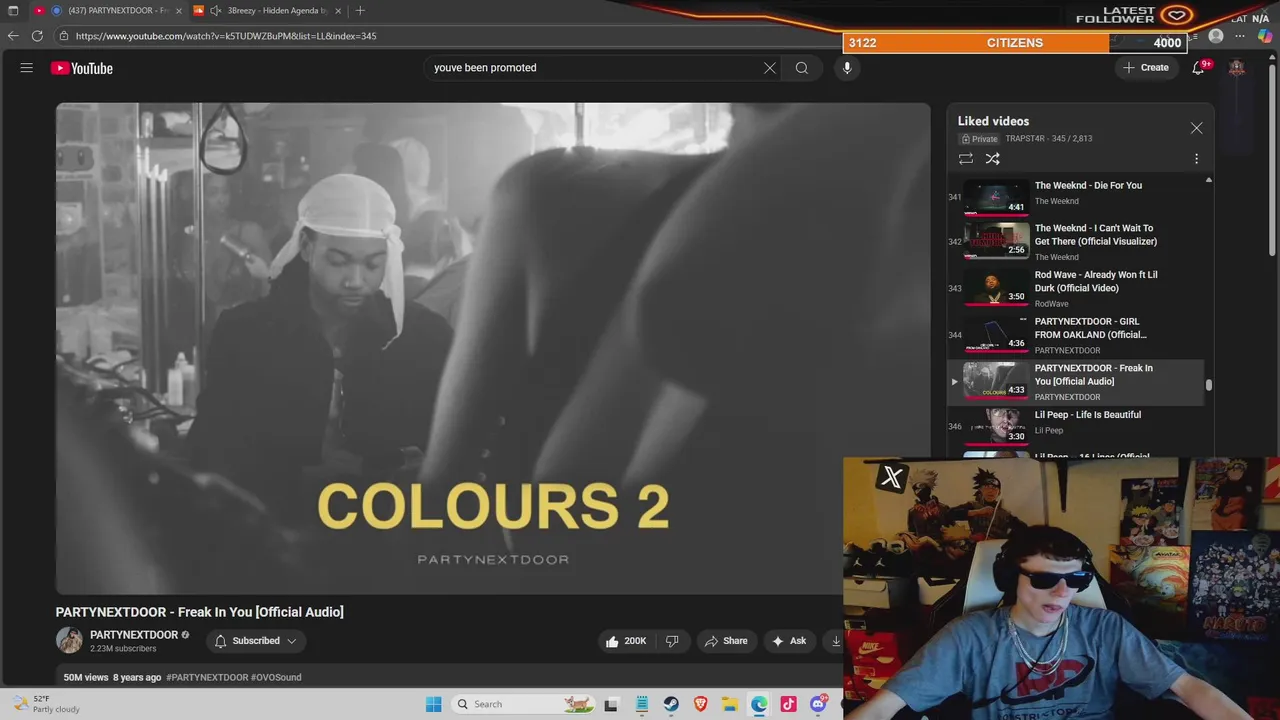Open a new browser tab
This screenshot has height=720, width=1280.
tap(360, 11)
